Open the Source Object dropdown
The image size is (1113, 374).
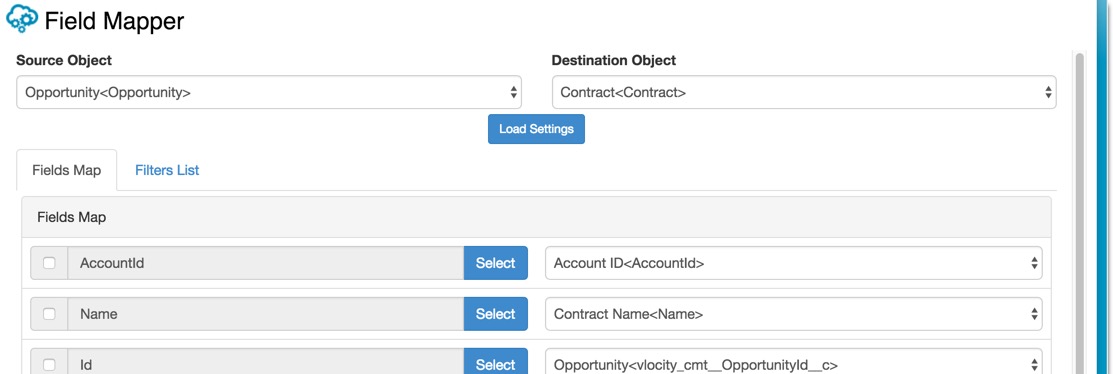pyautogui.click(x=269, y=92)
